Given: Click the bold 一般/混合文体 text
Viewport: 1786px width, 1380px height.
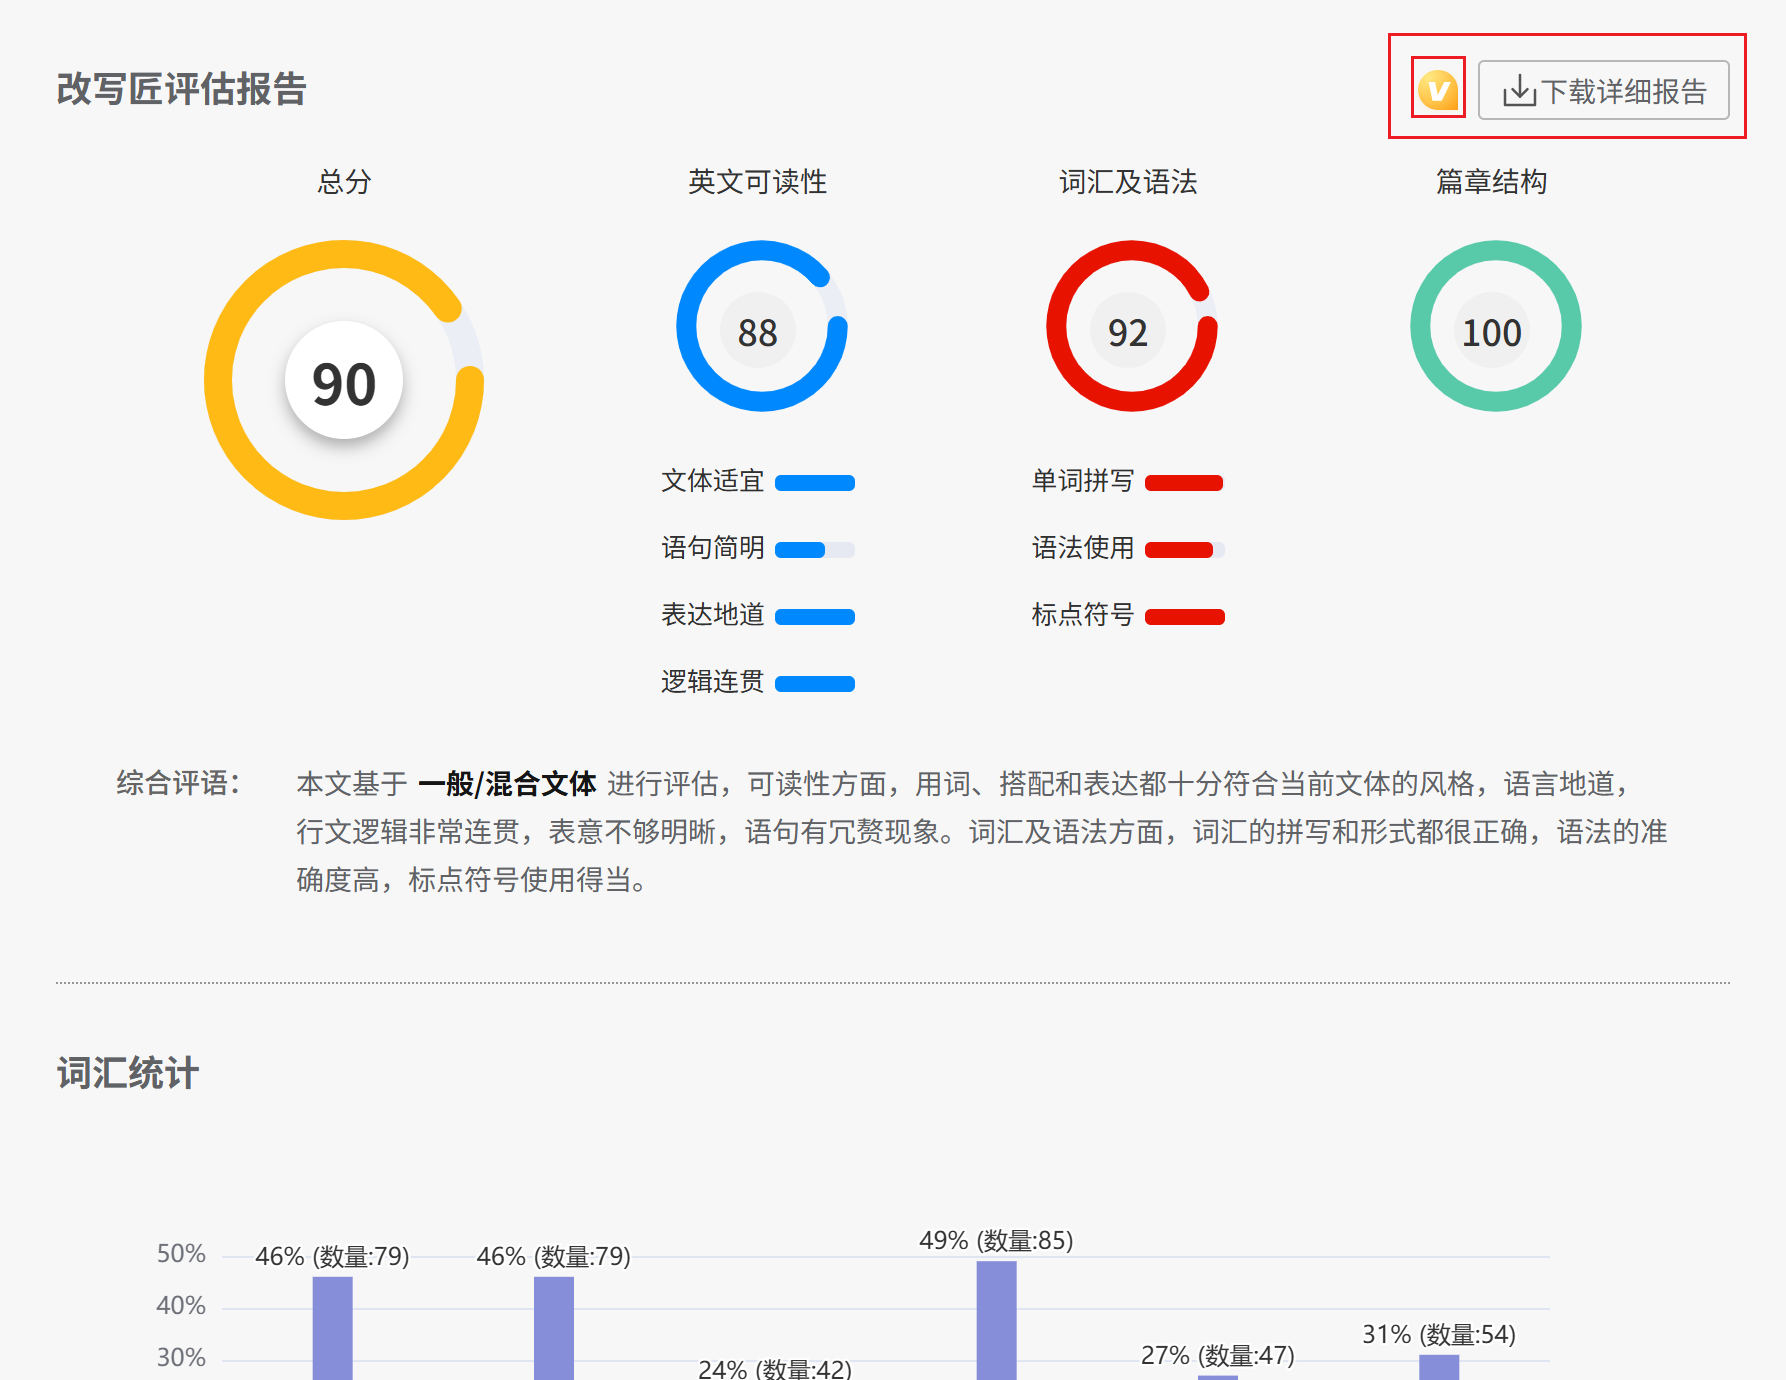Looking at the screenshot, I should coord(507,784).
